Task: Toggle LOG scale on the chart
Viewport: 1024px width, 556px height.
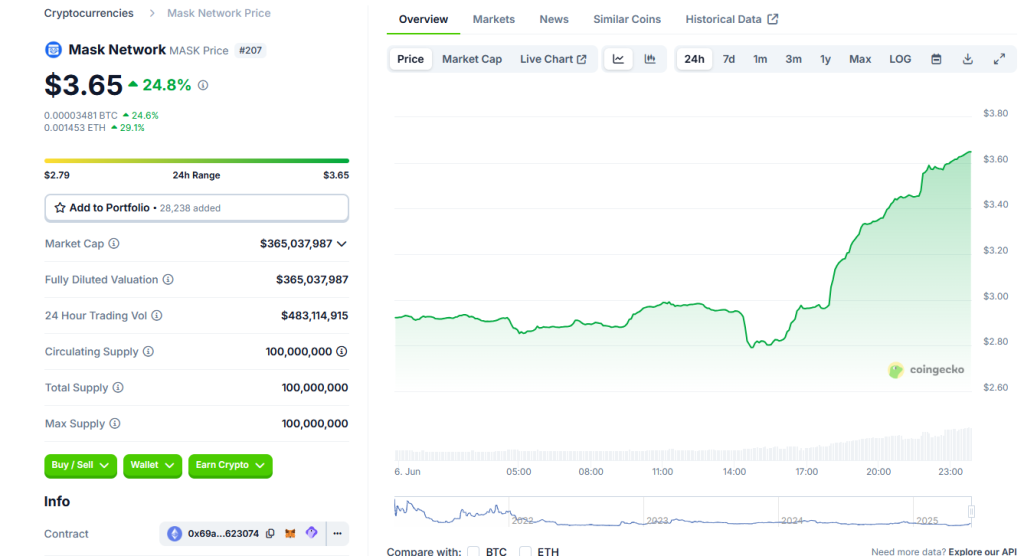Action: coord(900,59)
